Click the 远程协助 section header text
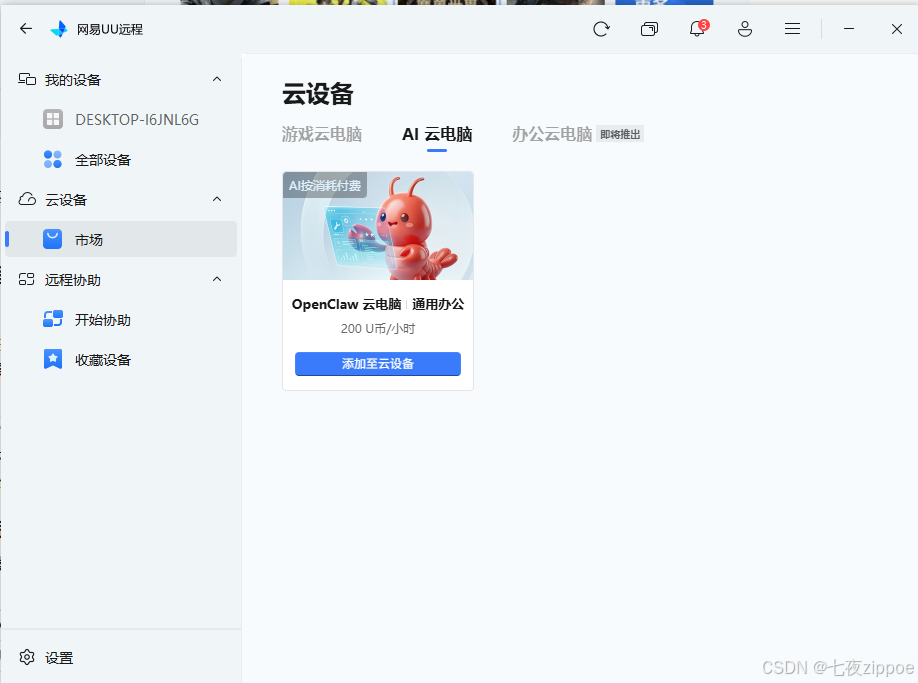This screenshot has width=918, height=683. click(73, 280)
